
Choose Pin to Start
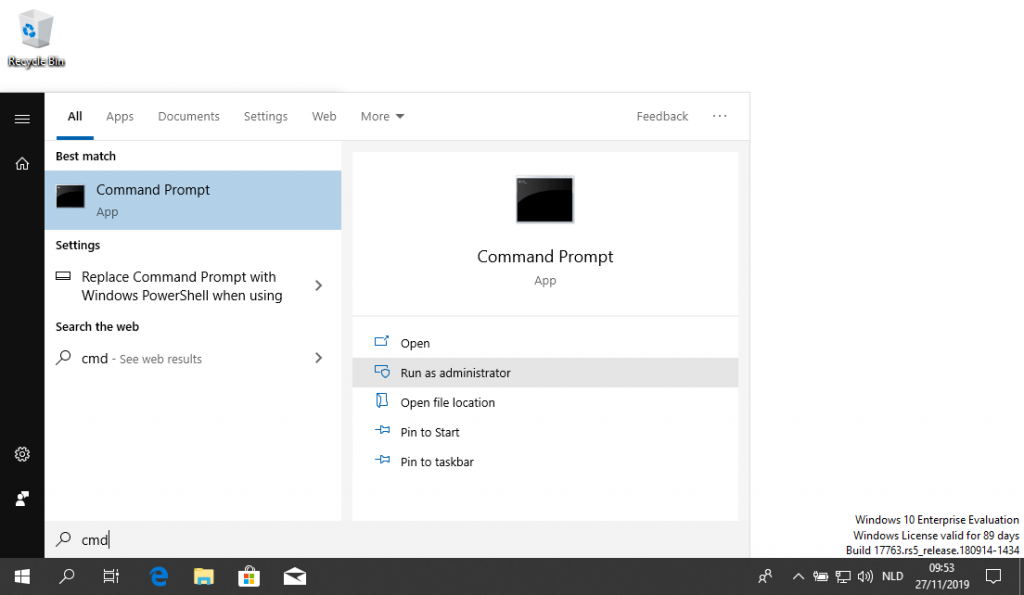click(545, 432)
